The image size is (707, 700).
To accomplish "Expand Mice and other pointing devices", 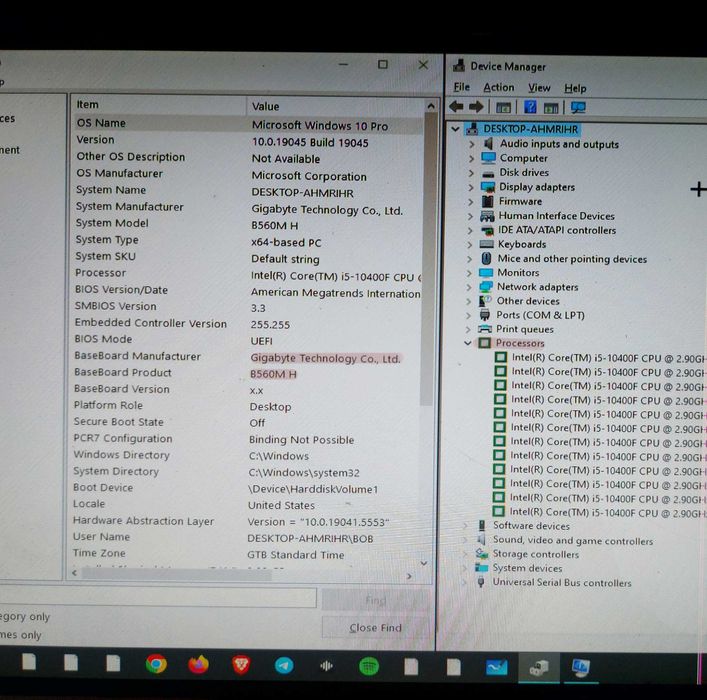I will pyautogui.click(x=469, y=258).
